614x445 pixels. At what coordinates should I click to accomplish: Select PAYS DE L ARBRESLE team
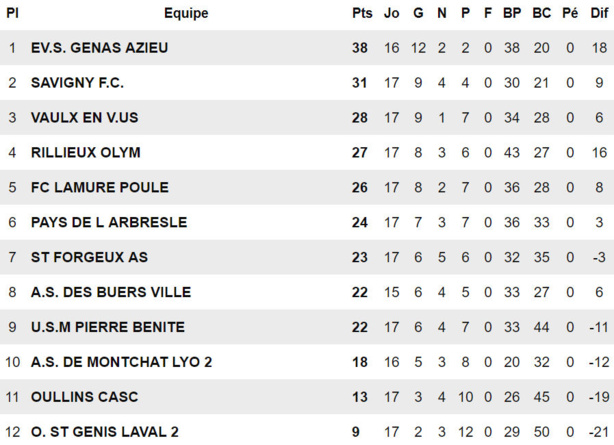(108, 222)
